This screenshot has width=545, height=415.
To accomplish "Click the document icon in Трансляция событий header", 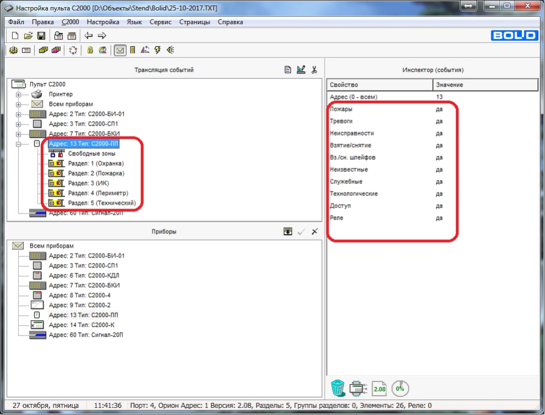I will tap(288, 70).
